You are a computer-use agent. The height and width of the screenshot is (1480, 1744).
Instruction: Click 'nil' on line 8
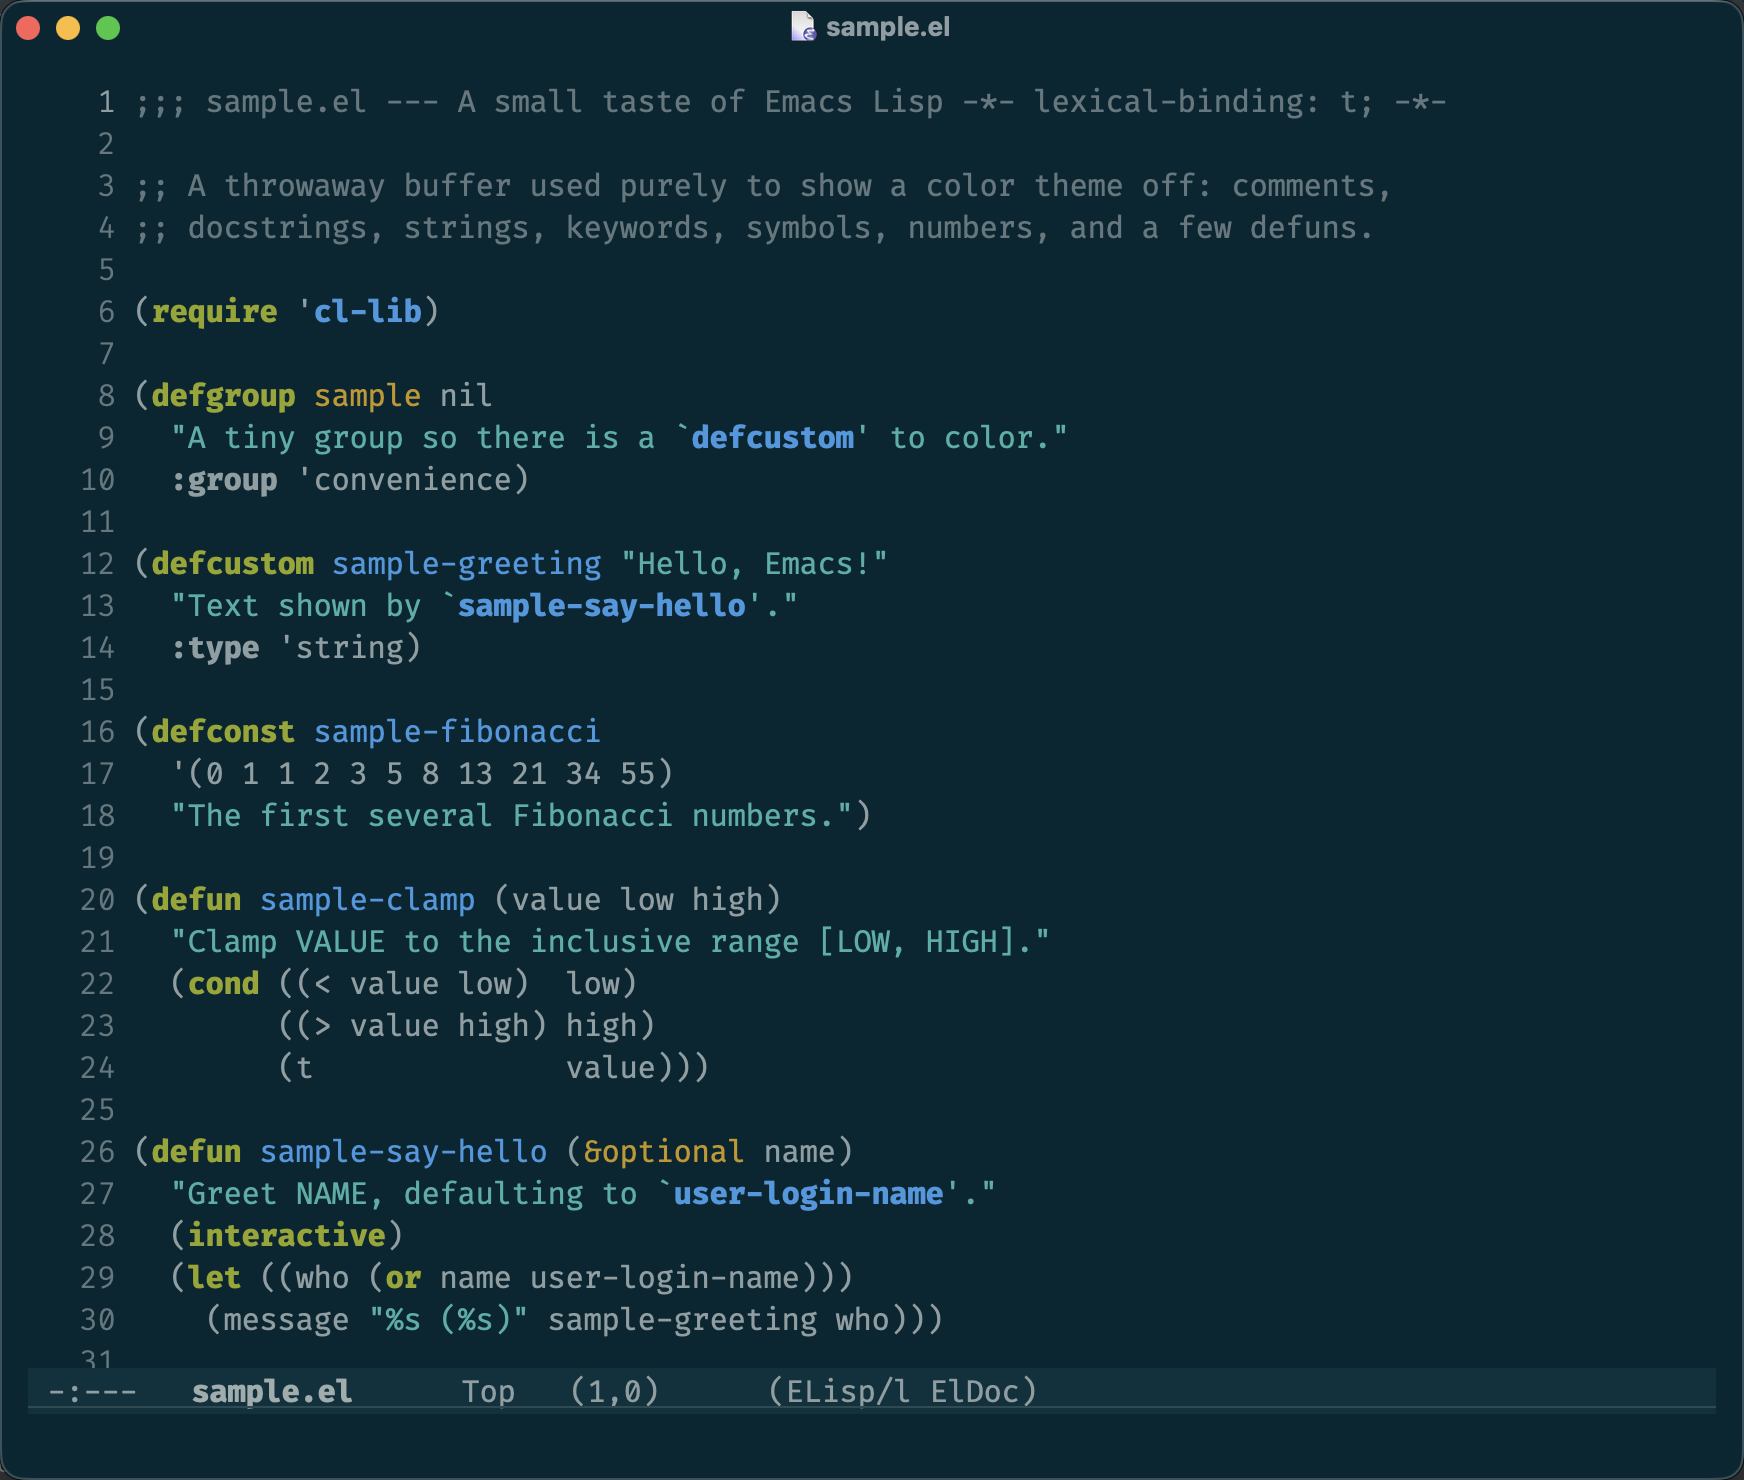(466, 395)
